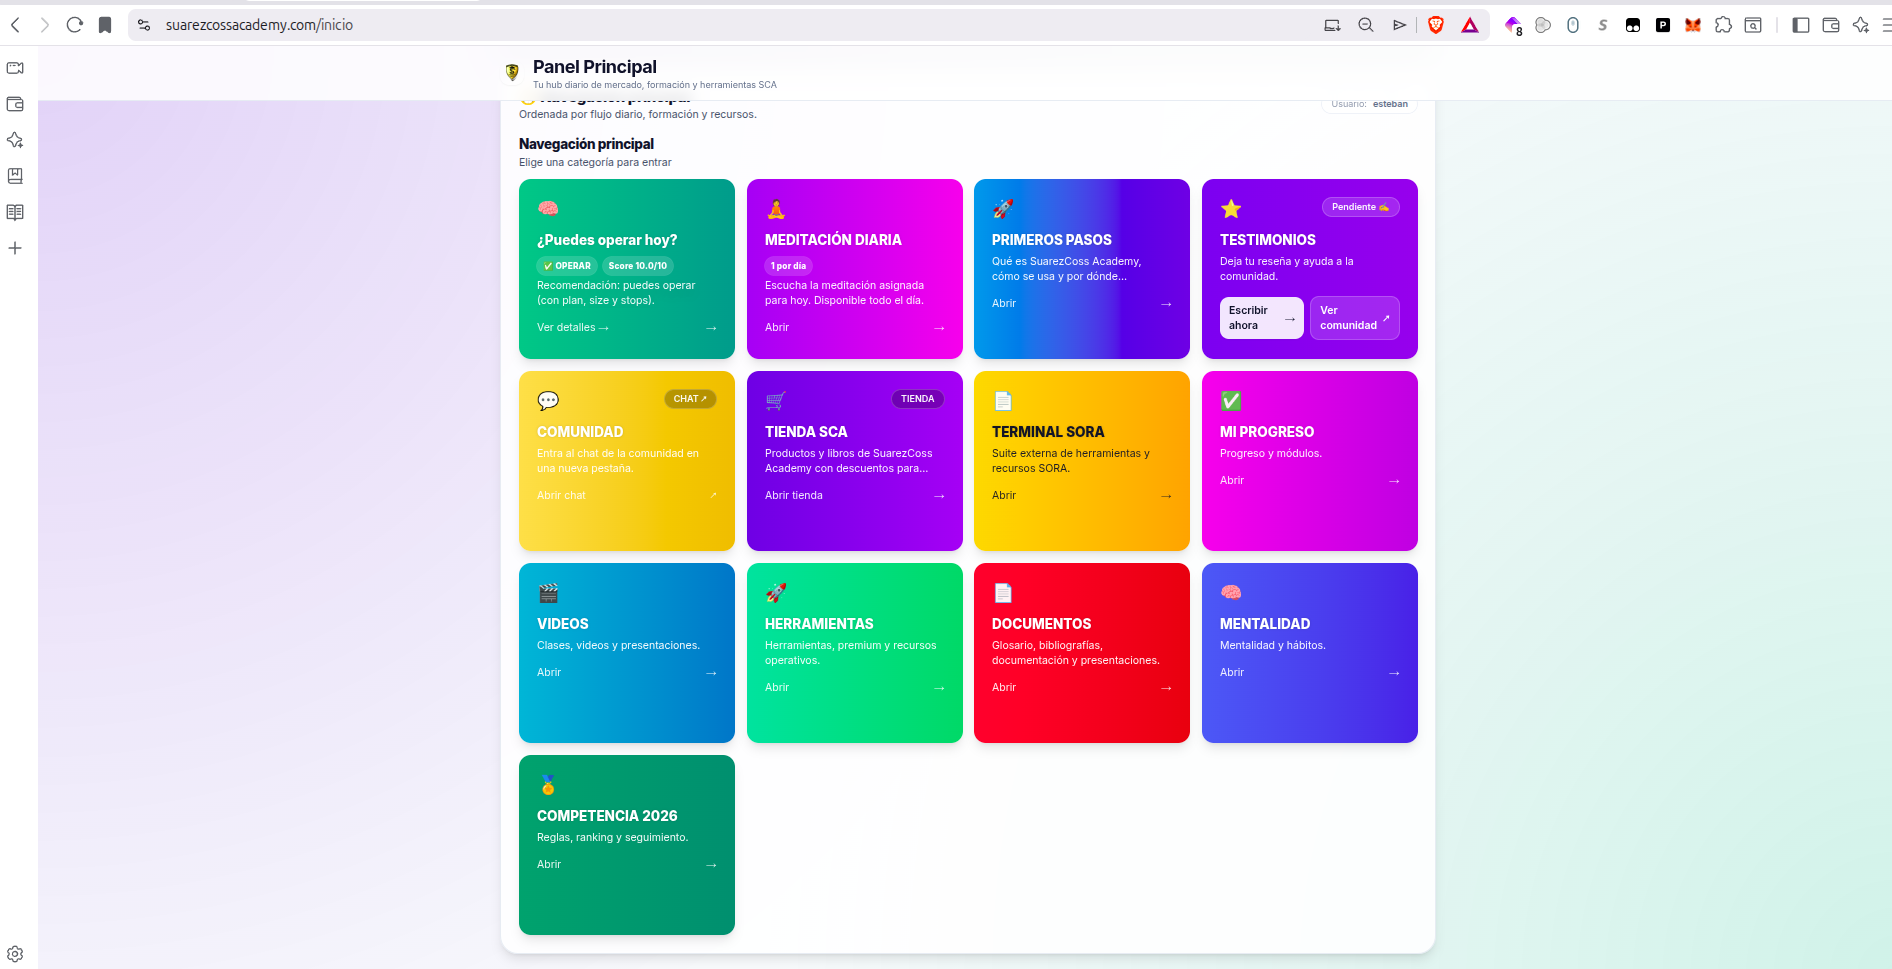Open sidebar settings gear icon
This screenshot has height=969, width=1892.
click(x=15, y=954)
